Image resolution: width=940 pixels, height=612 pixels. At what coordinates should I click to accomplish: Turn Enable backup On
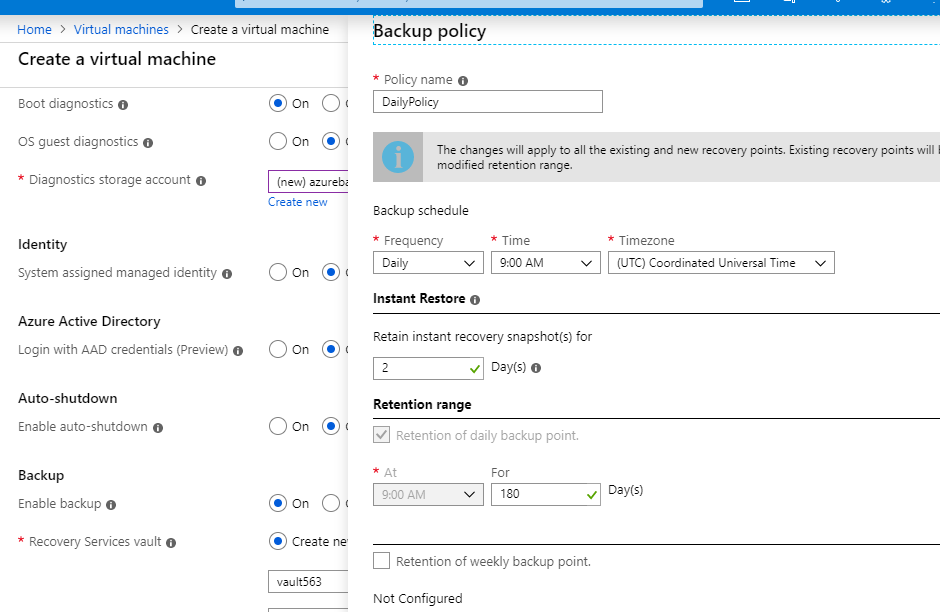(278, 503)
